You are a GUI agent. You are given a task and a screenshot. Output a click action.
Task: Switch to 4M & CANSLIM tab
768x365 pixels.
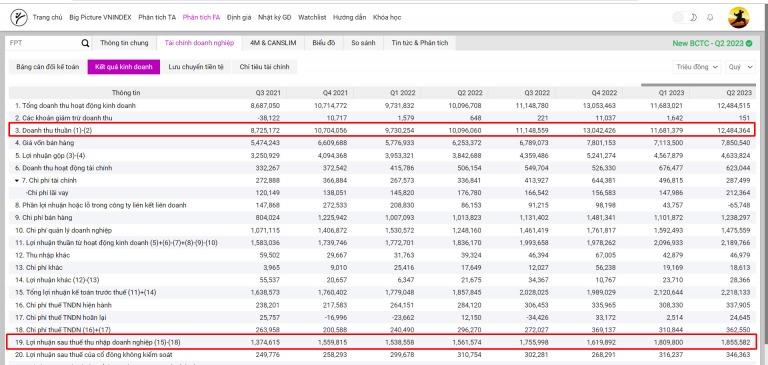tap(273, 43)
